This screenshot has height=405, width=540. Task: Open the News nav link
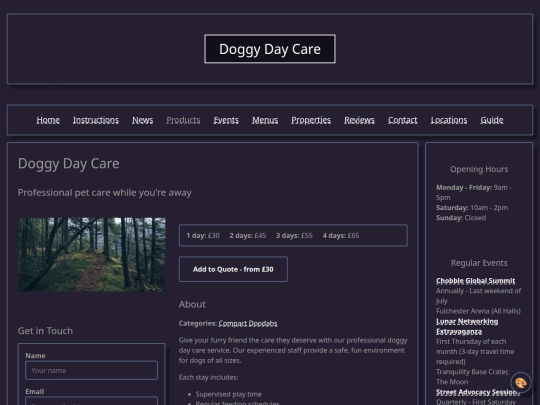(143, 120)
